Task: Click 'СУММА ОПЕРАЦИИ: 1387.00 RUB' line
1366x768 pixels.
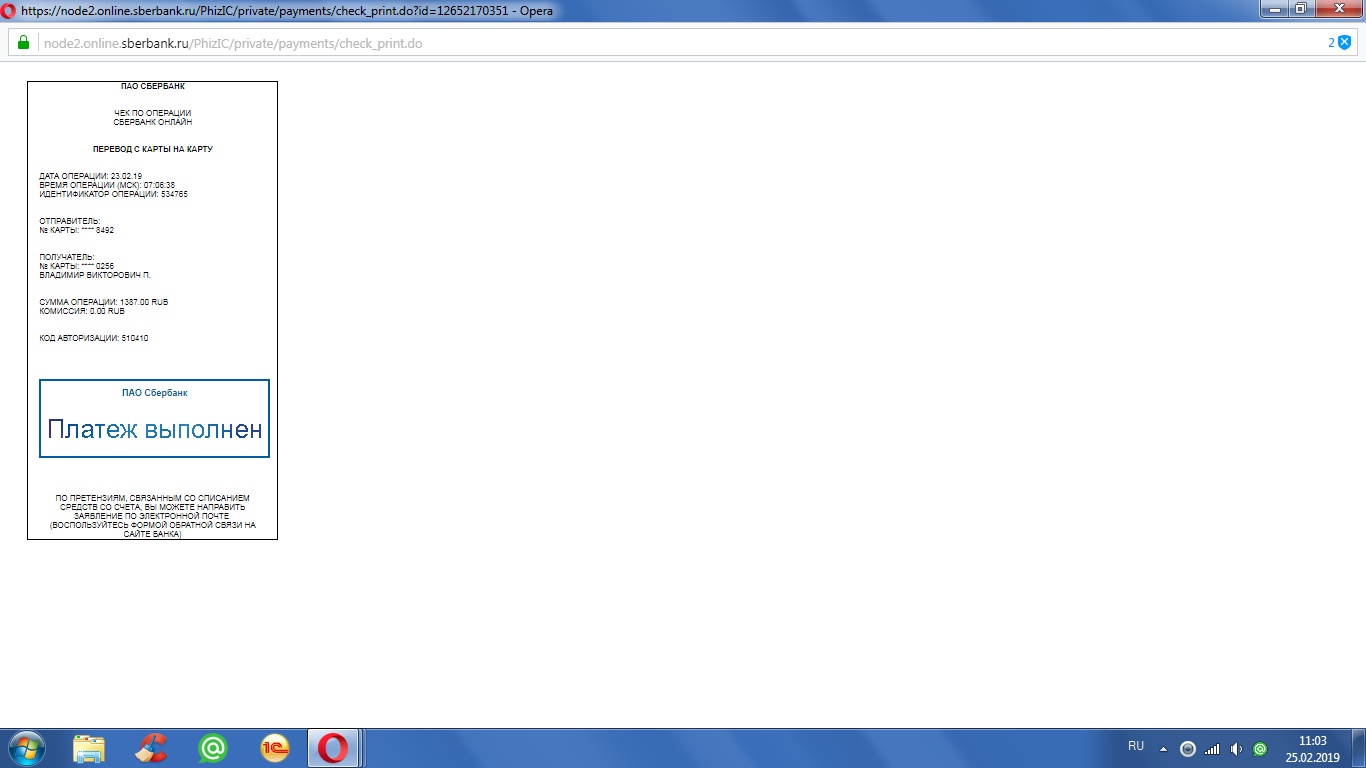Action: click(x=104, y=302)
